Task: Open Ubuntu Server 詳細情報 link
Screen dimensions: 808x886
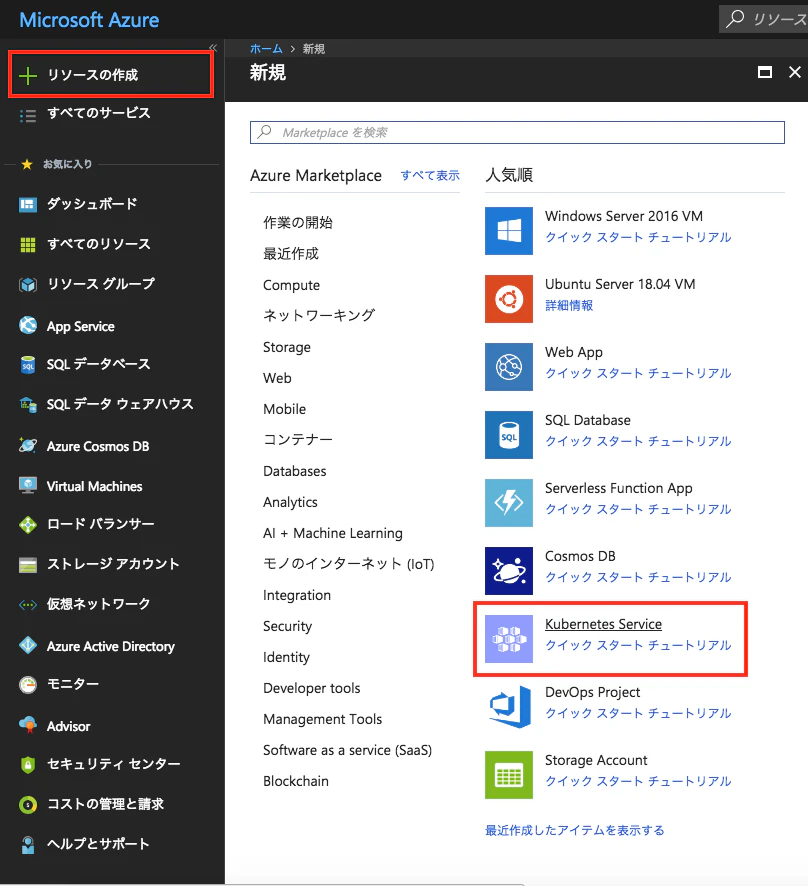Action: [x=569, y=306]
